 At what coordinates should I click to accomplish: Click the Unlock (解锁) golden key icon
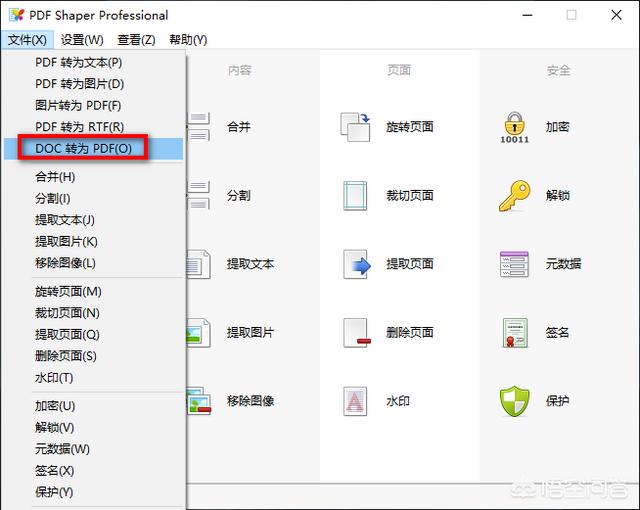pos(514,196)
